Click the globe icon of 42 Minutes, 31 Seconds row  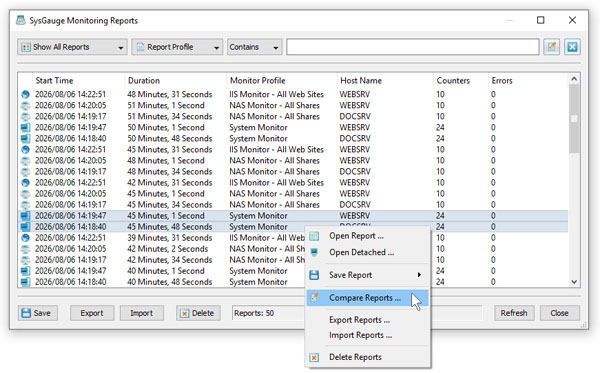(25, 182)
